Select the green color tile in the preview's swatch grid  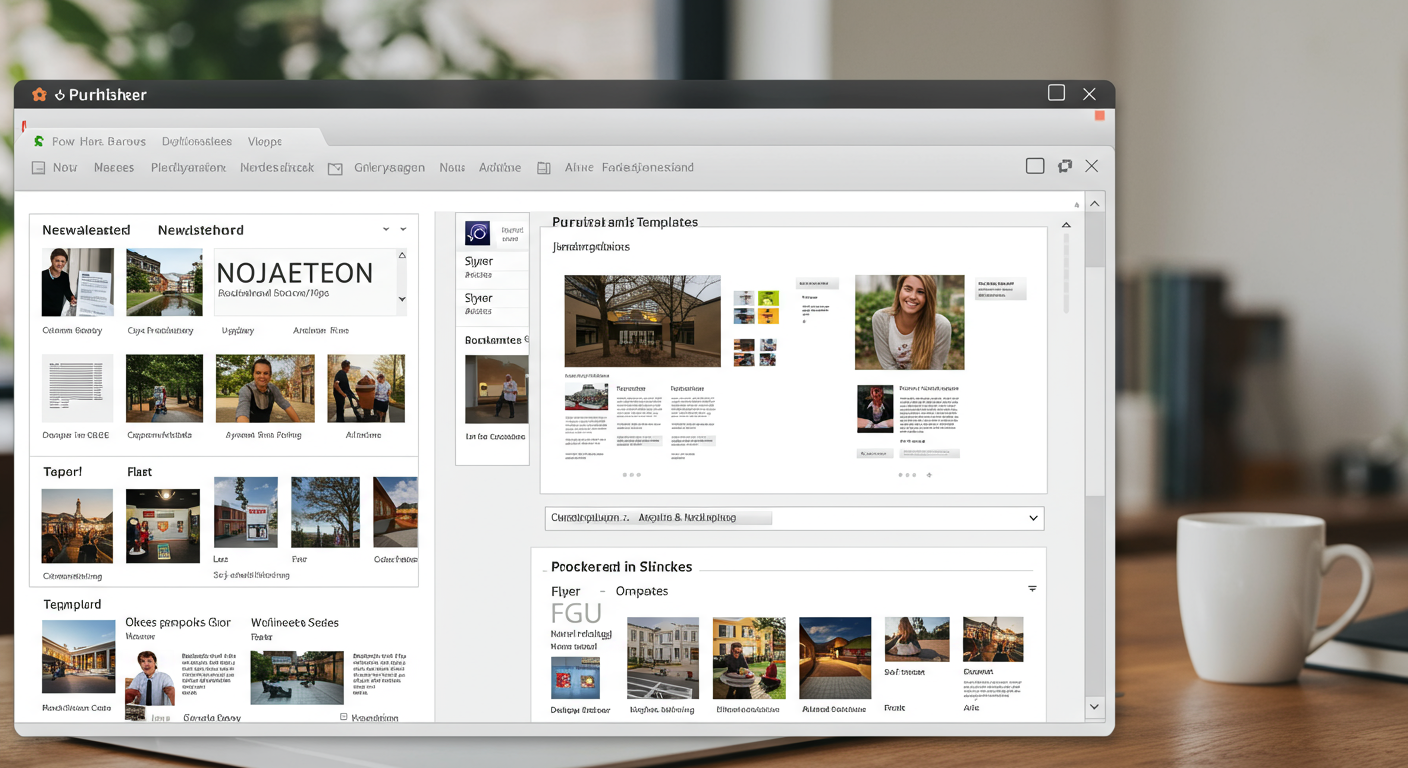pos(768,298)
